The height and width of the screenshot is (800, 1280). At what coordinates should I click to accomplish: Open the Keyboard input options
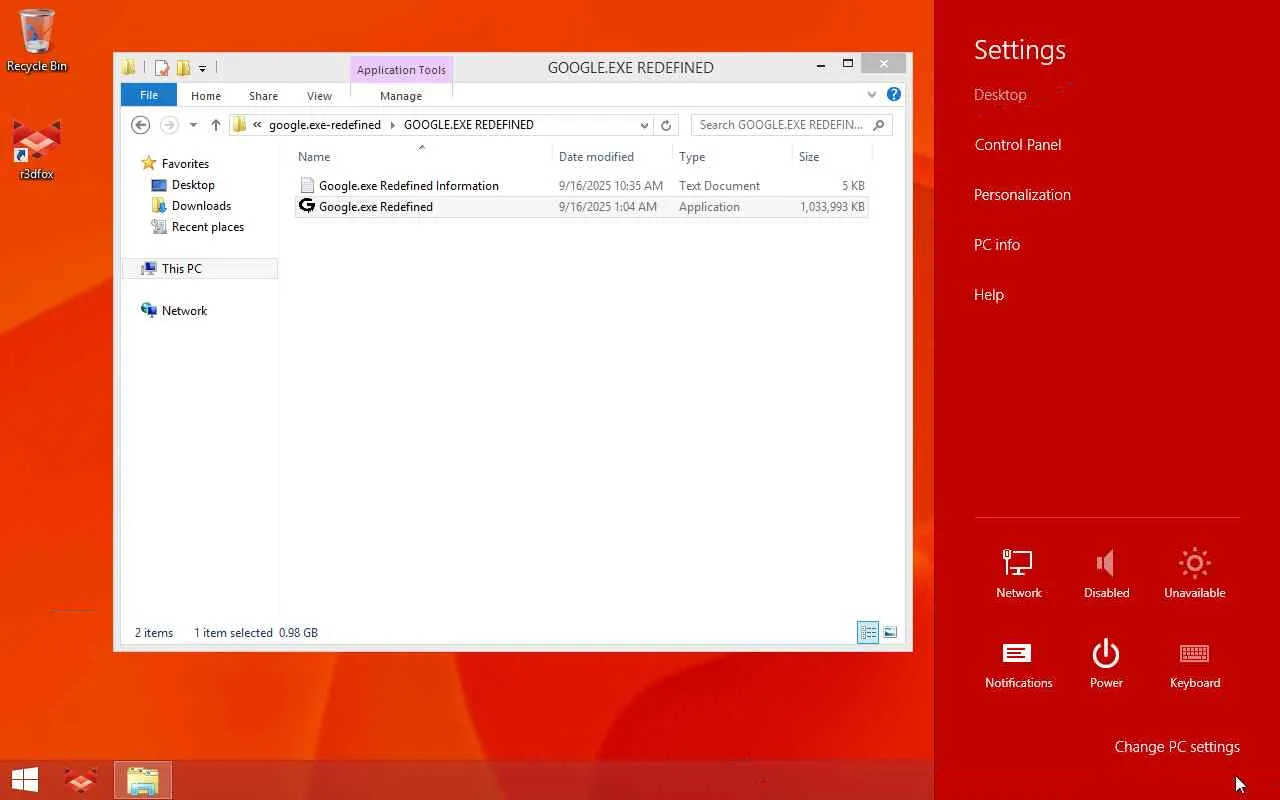tap(1195, 664)
